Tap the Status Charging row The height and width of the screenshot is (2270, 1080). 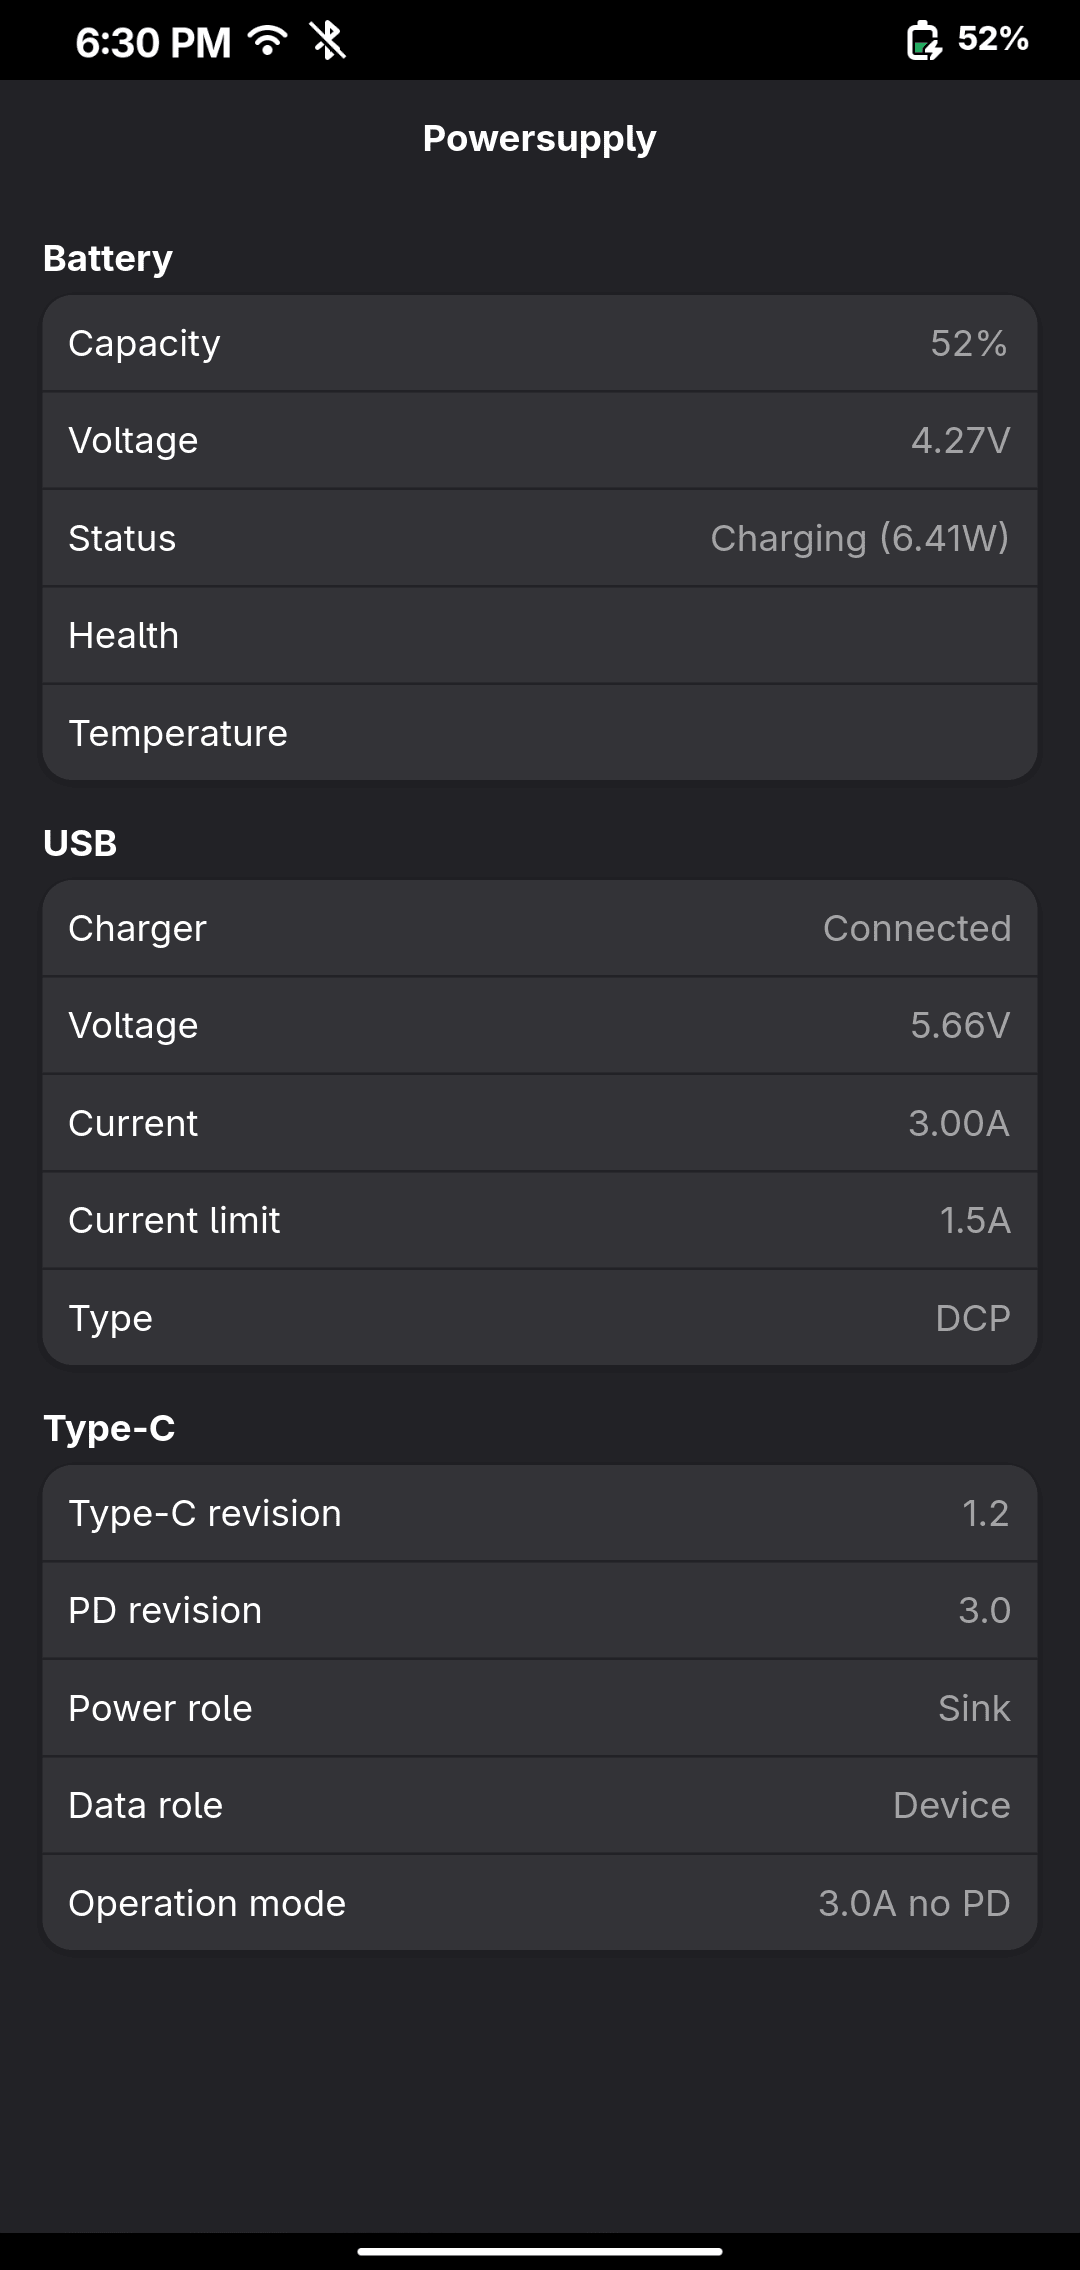(x=540, y=538)
